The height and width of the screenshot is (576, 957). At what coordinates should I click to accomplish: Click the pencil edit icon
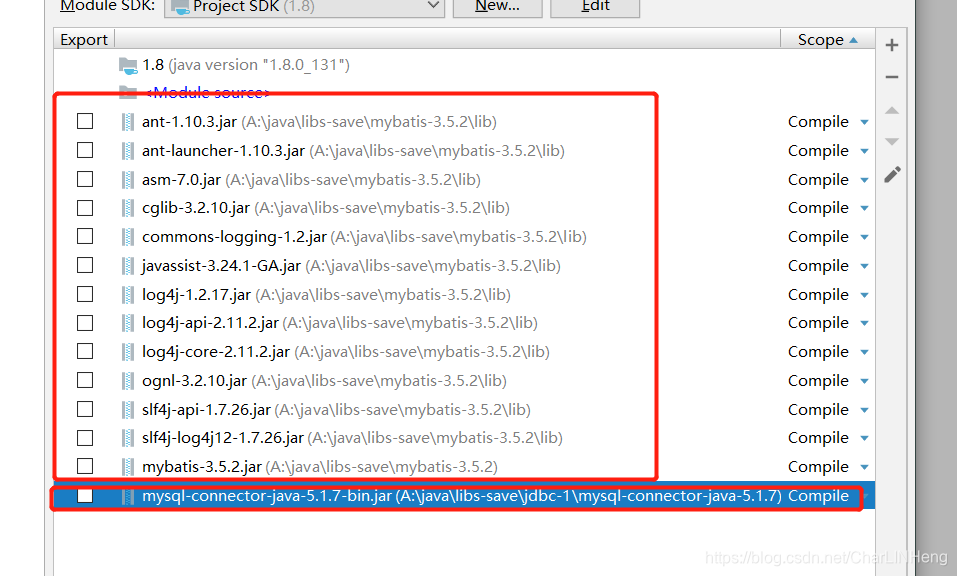(x=892, y=175)
